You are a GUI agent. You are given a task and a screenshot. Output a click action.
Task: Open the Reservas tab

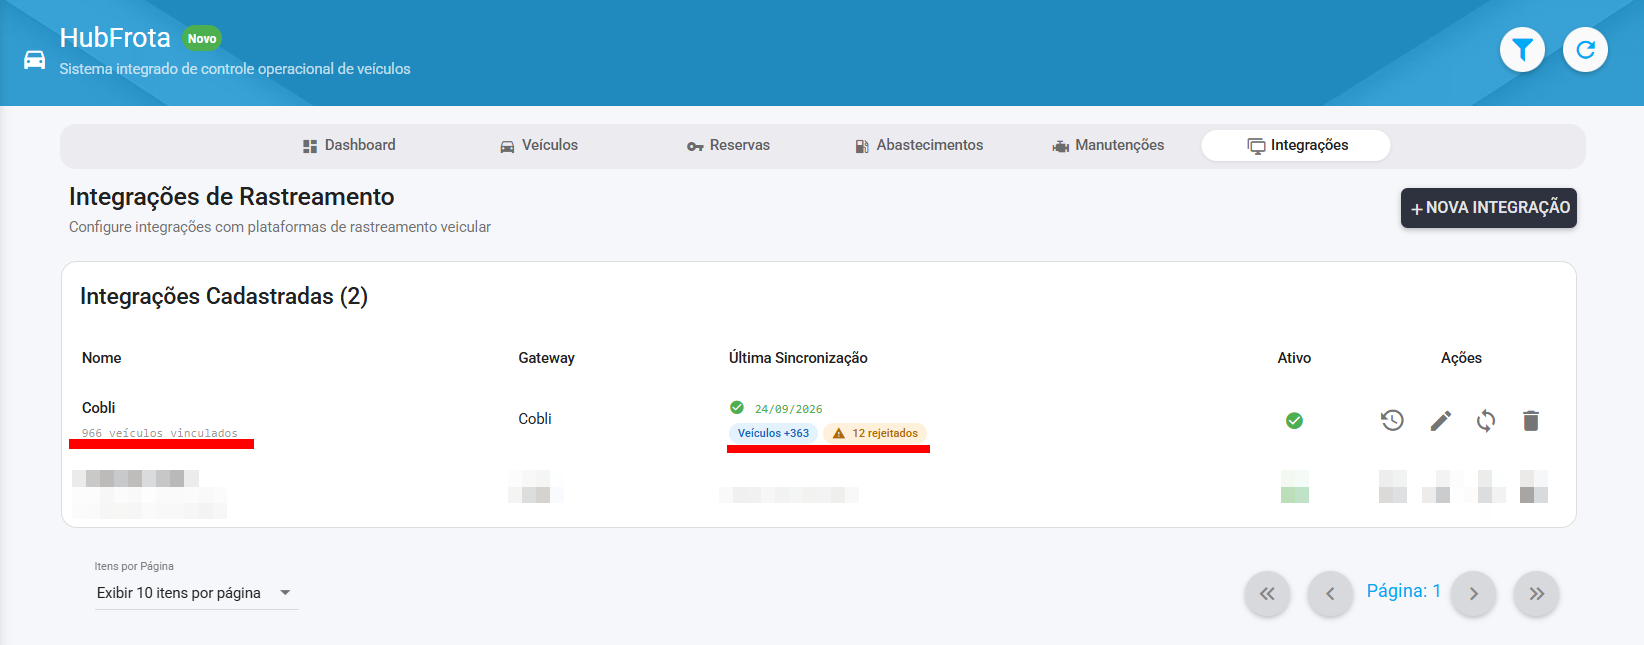(728, 145)
